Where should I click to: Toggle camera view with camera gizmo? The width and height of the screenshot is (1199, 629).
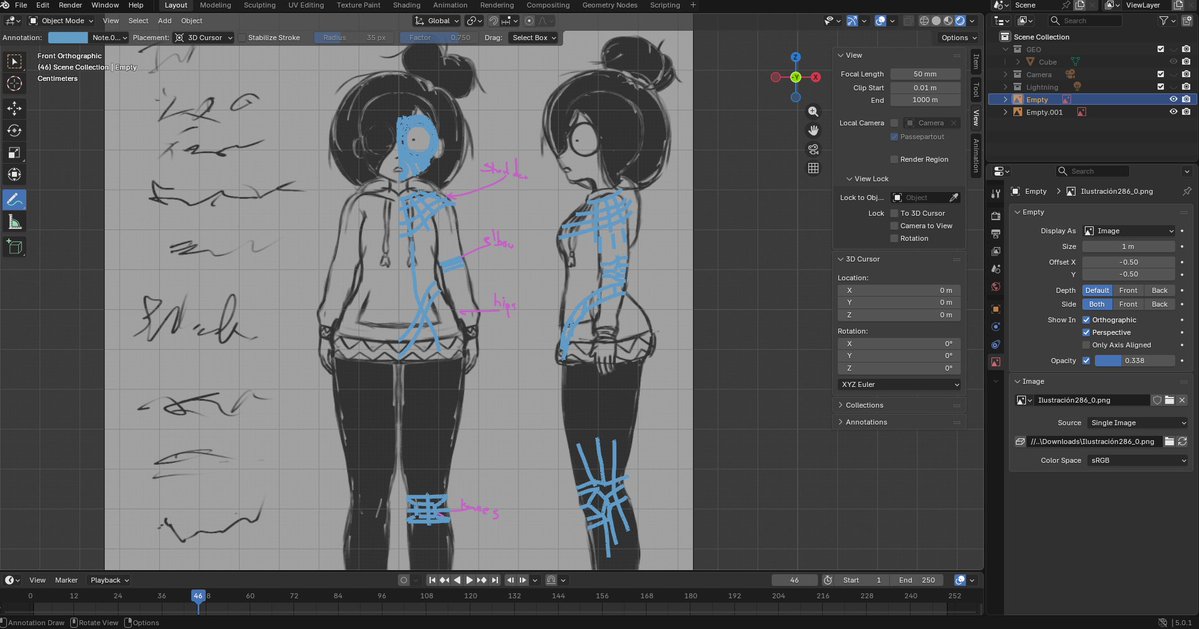click(x=813, y=149)
